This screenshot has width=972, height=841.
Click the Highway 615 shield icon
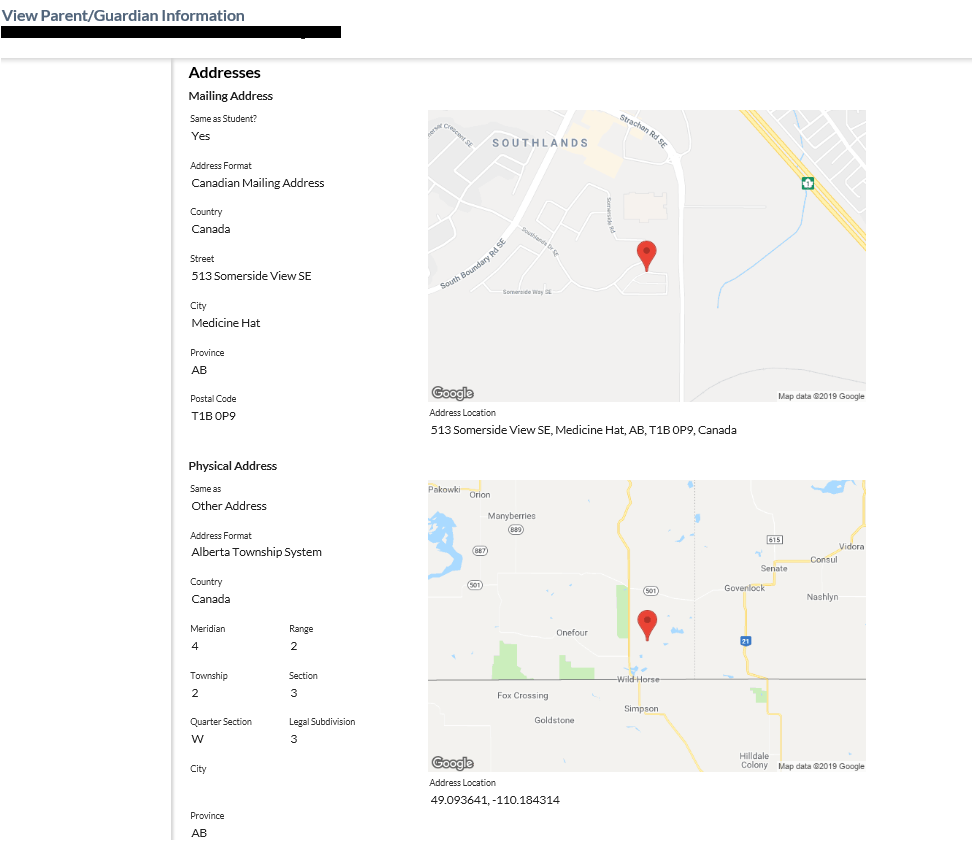(x=774, y=540)
